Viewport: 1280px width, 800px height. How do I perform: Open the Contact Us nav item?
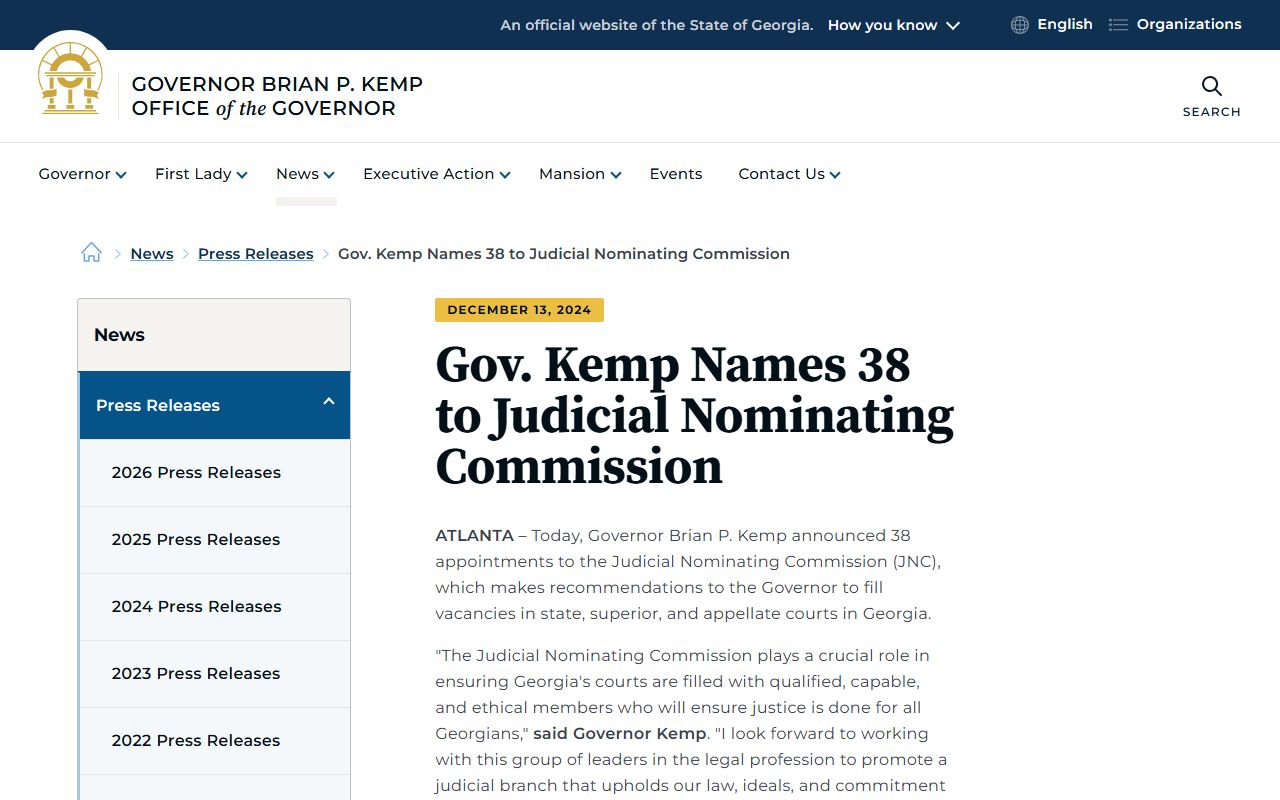781,174
